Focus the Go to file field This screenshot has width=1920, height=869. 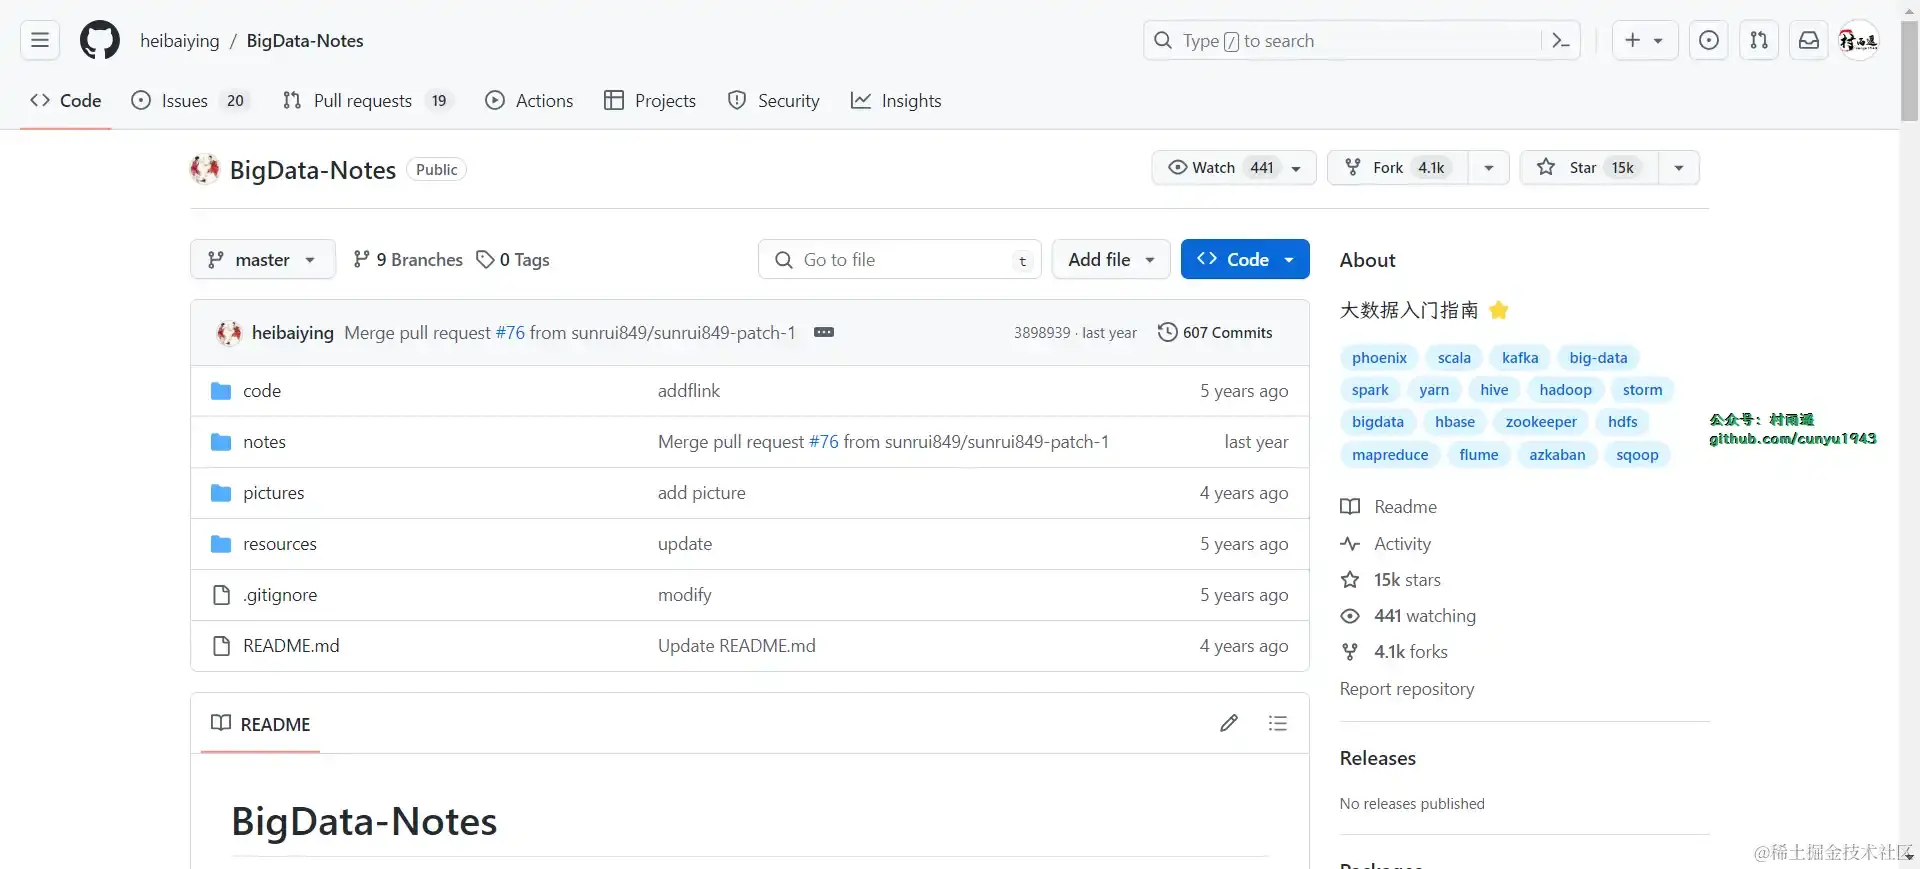pyautogui.click(x=900, y=260)
